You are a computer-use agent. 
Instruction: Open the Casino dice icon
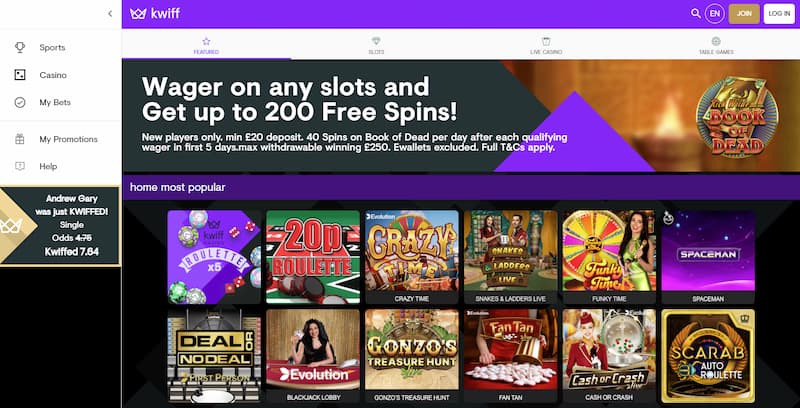pos(20,75)
